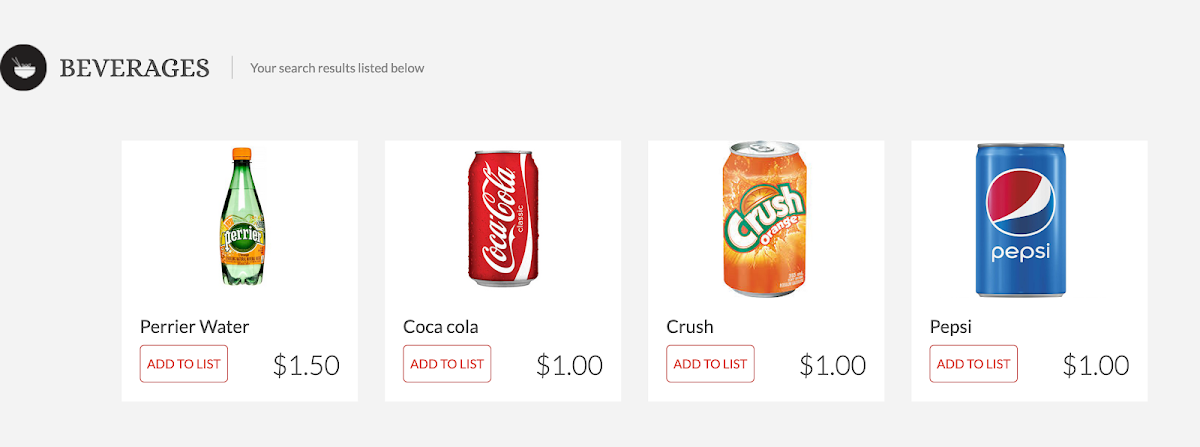Image resolution: width=1200 pixels, height=447 pixels.
Task: Select the Crush orange can image
Action: tap(766, 217)
